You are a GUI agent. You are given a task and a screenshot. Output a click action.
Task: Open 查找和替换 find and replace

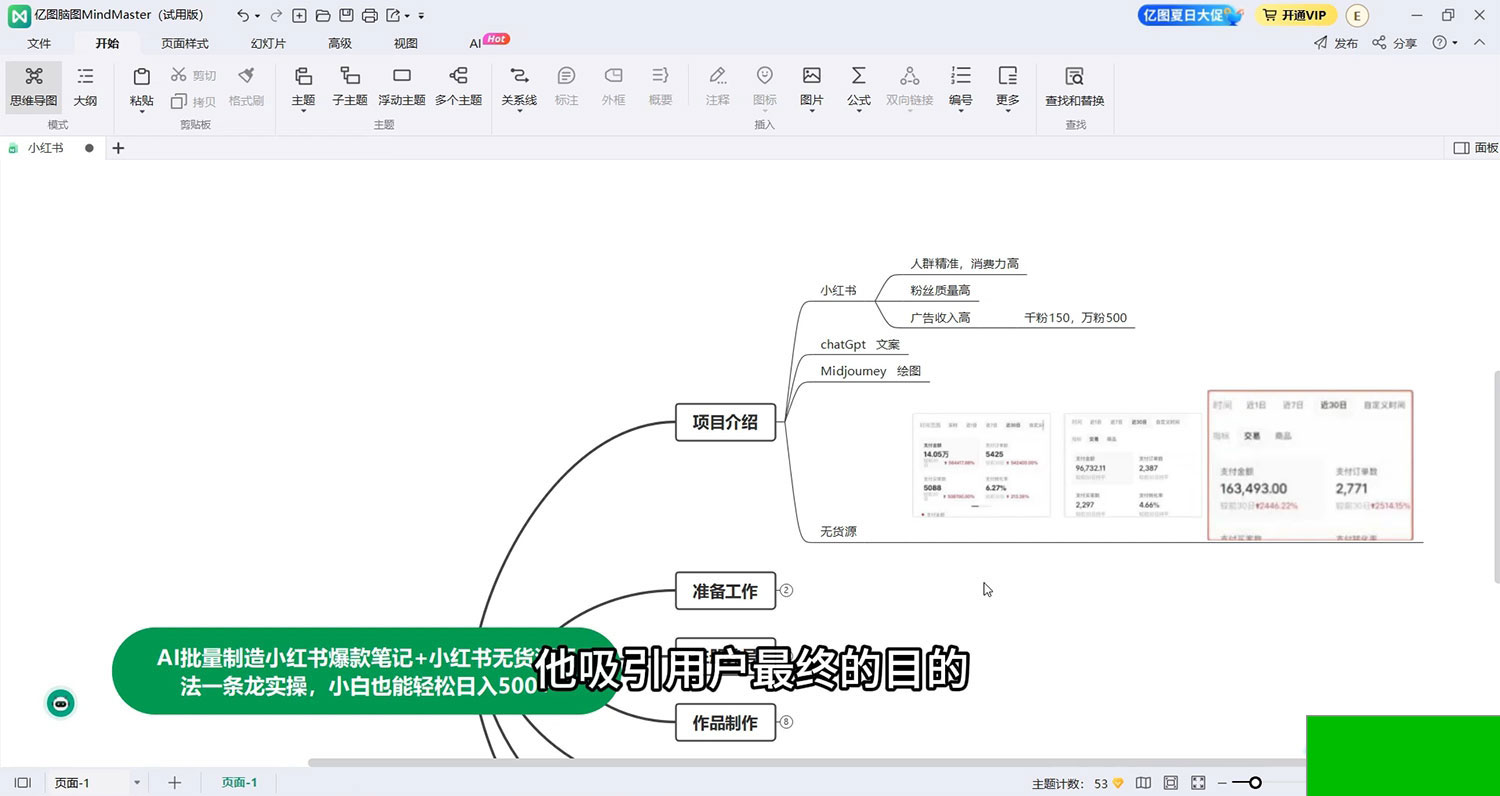(1074, 77)
